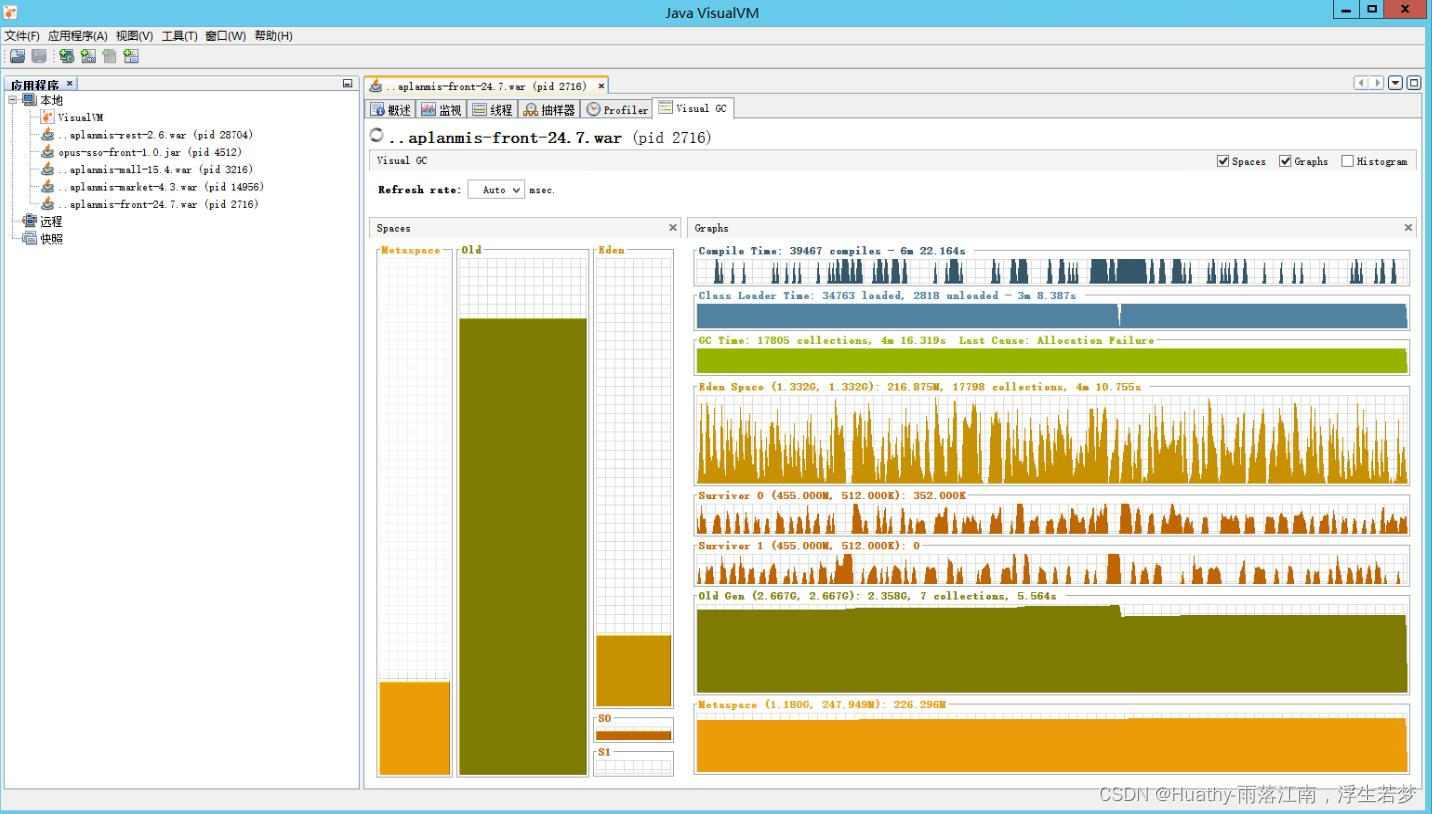Viewport: 1432px width, 814px height.
Task: Select the aplanmis-front-24.7.war document tab
Action: click(x=486, y=86)
